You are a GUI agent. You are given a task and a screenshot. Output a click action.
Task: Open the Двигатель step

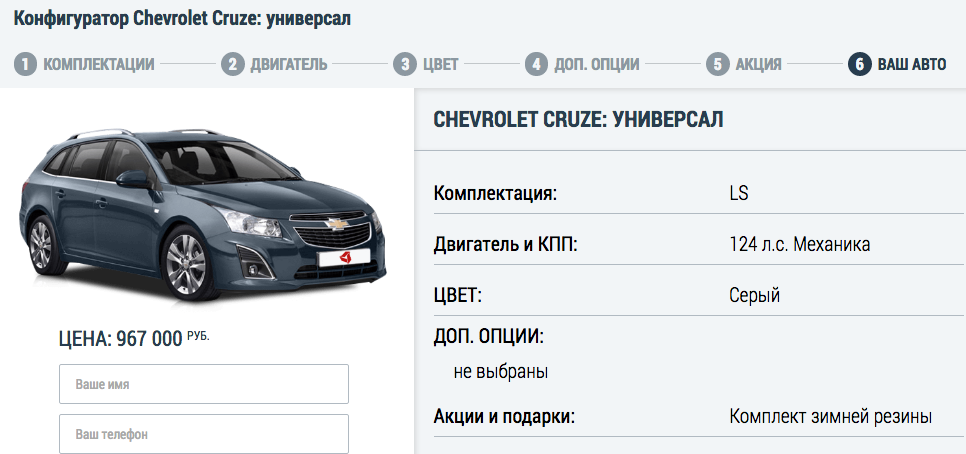click(x=289, y=64)
